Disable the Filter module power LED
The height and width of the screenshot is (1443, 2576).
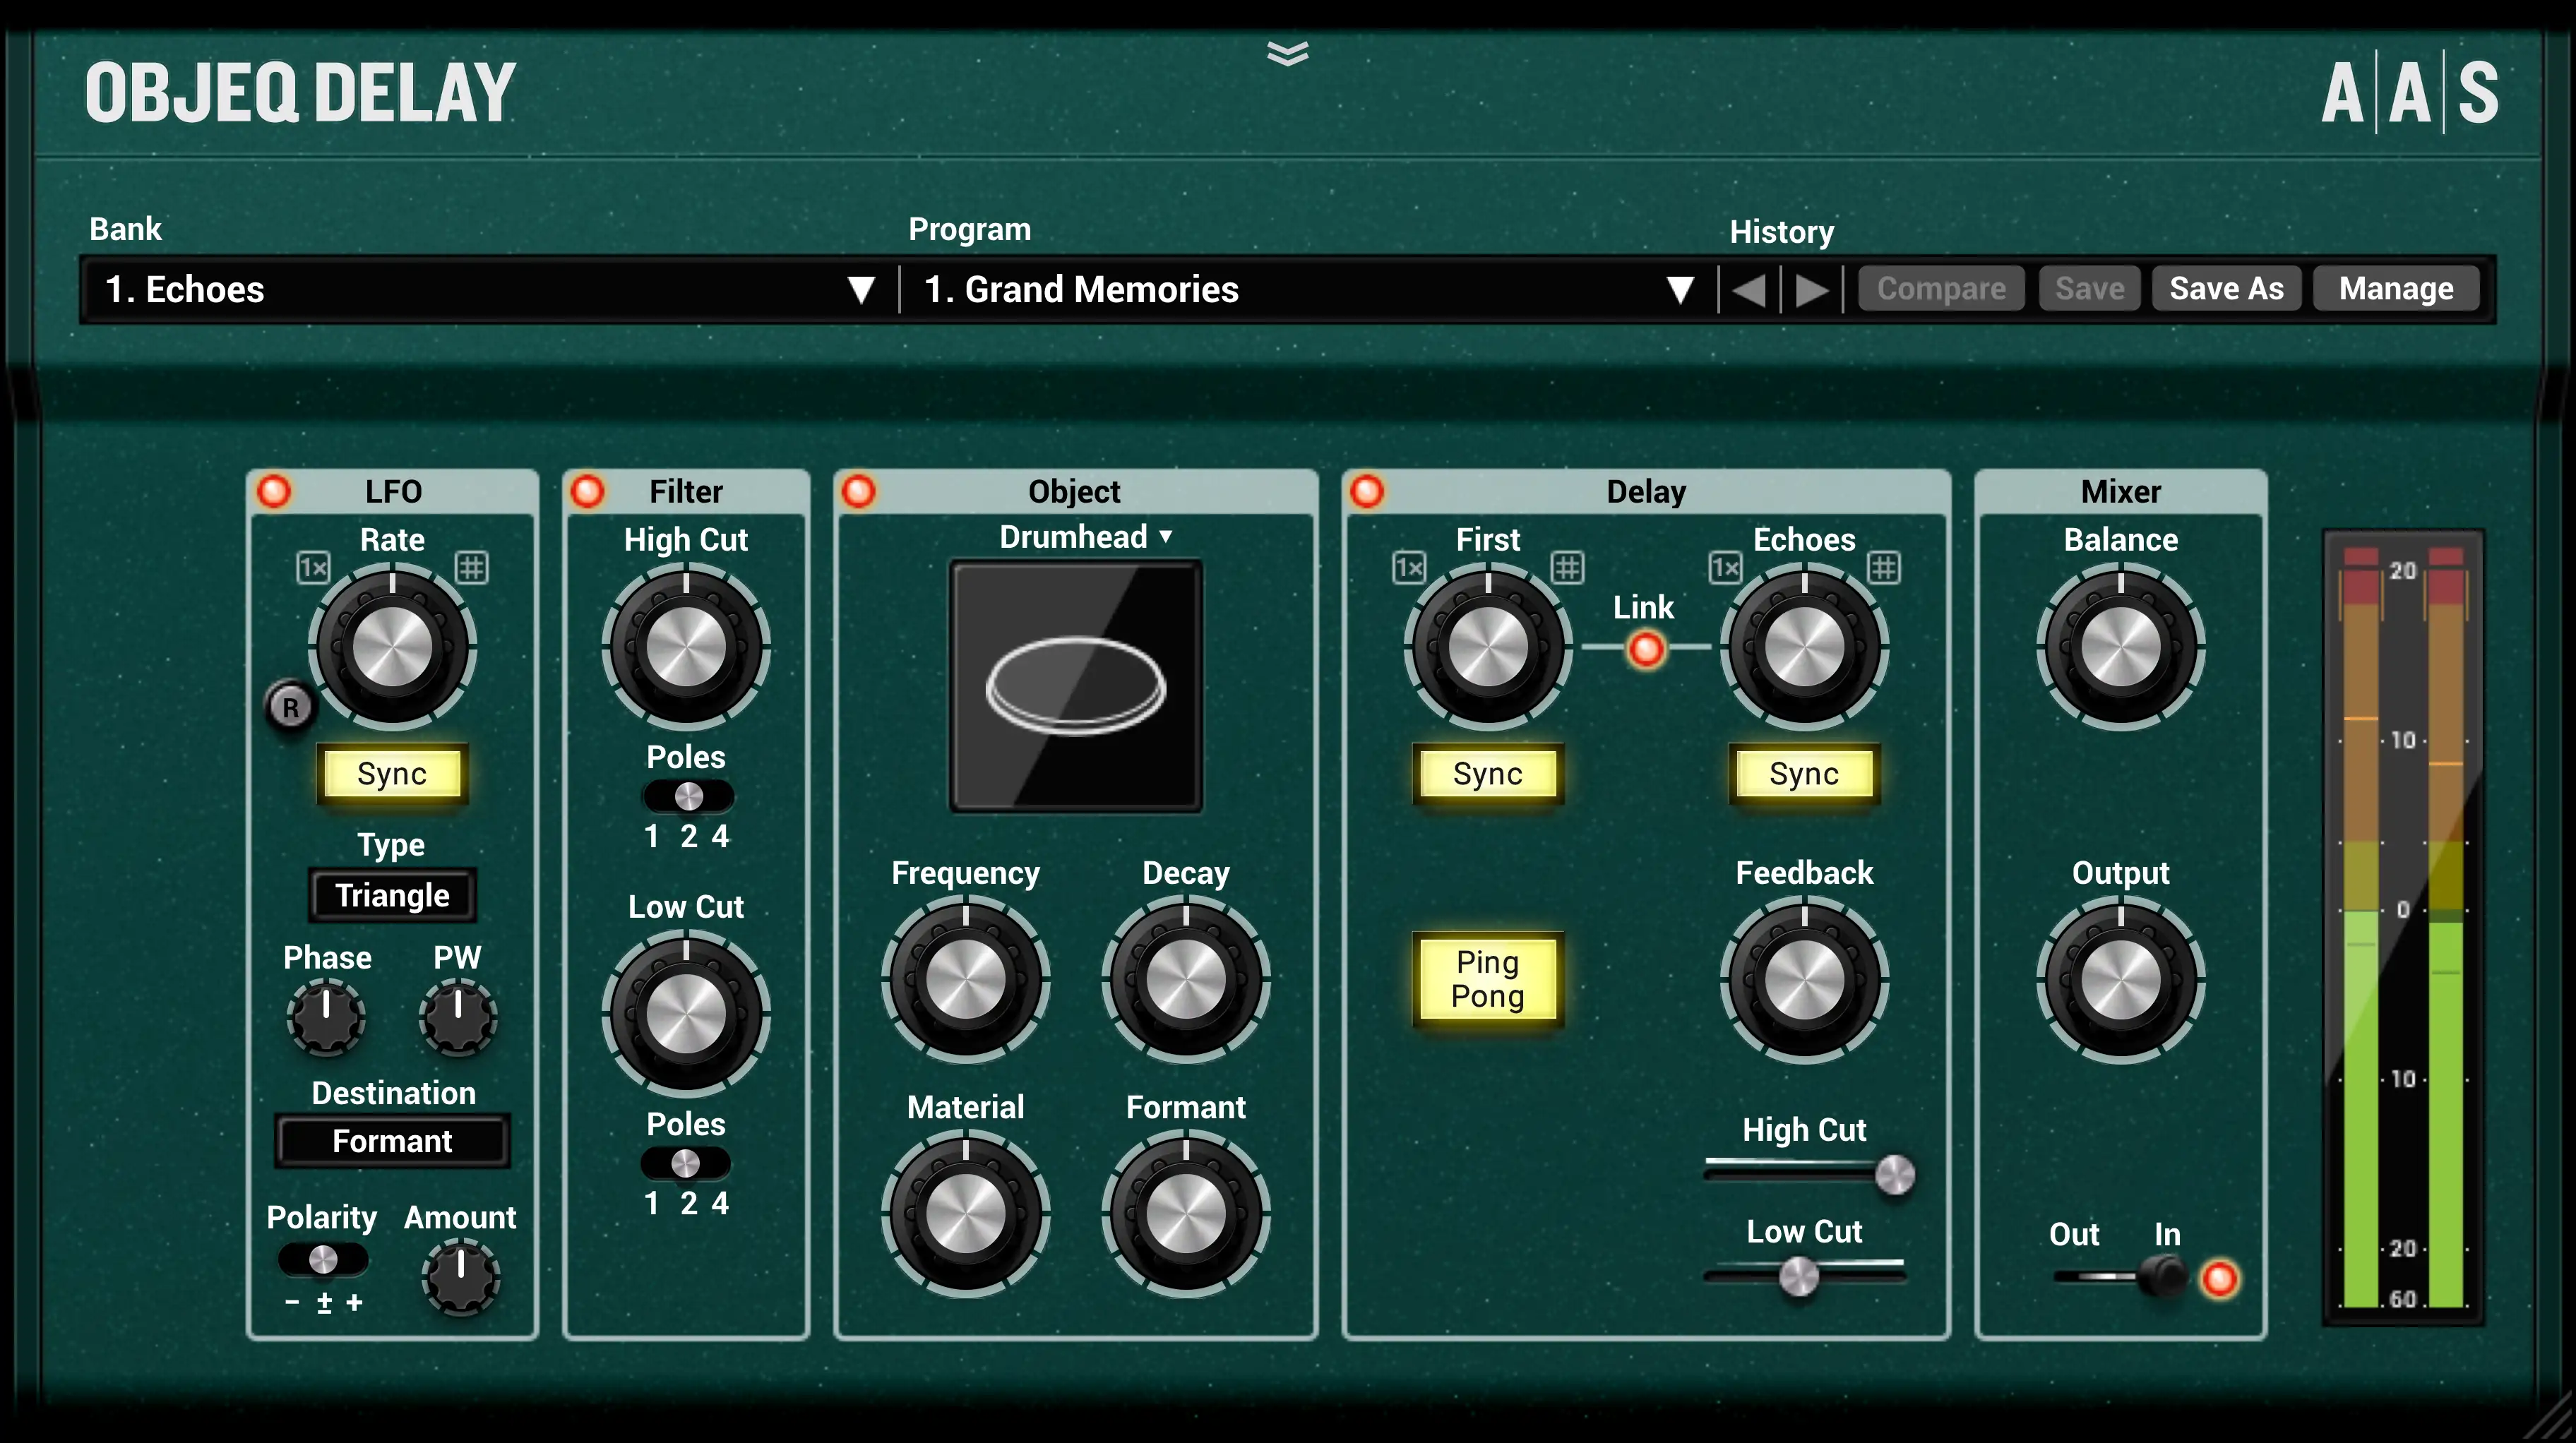coord(588,491)
